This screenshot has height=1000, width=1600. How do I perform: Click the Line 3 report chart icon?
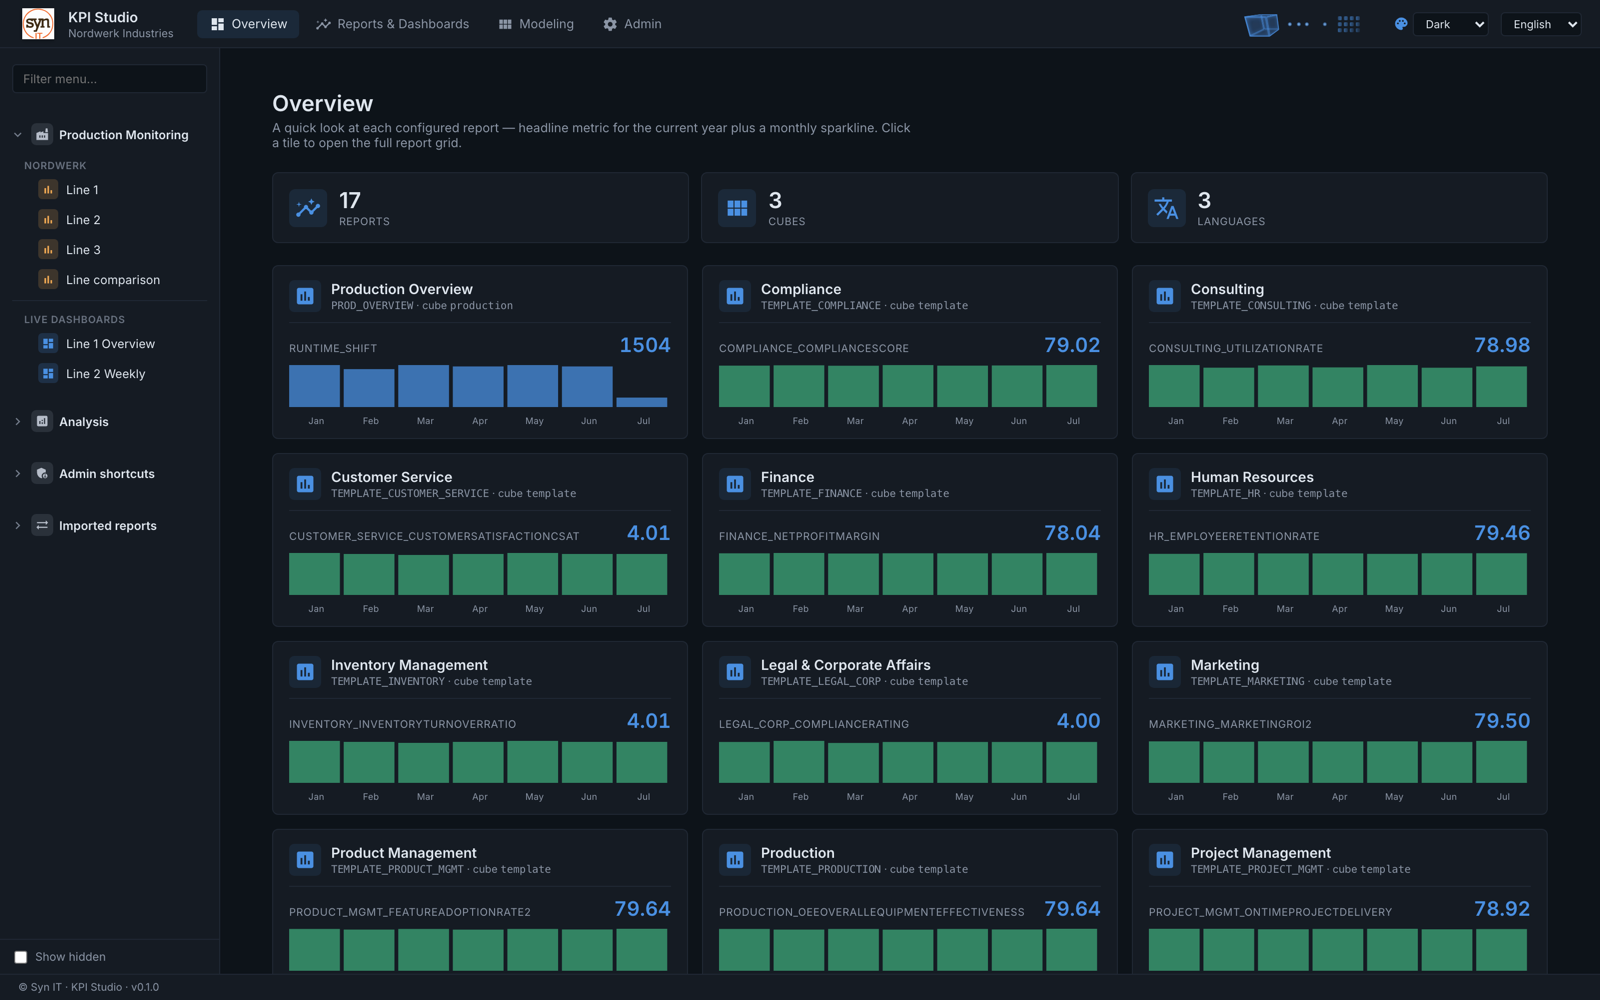point(48,249)
